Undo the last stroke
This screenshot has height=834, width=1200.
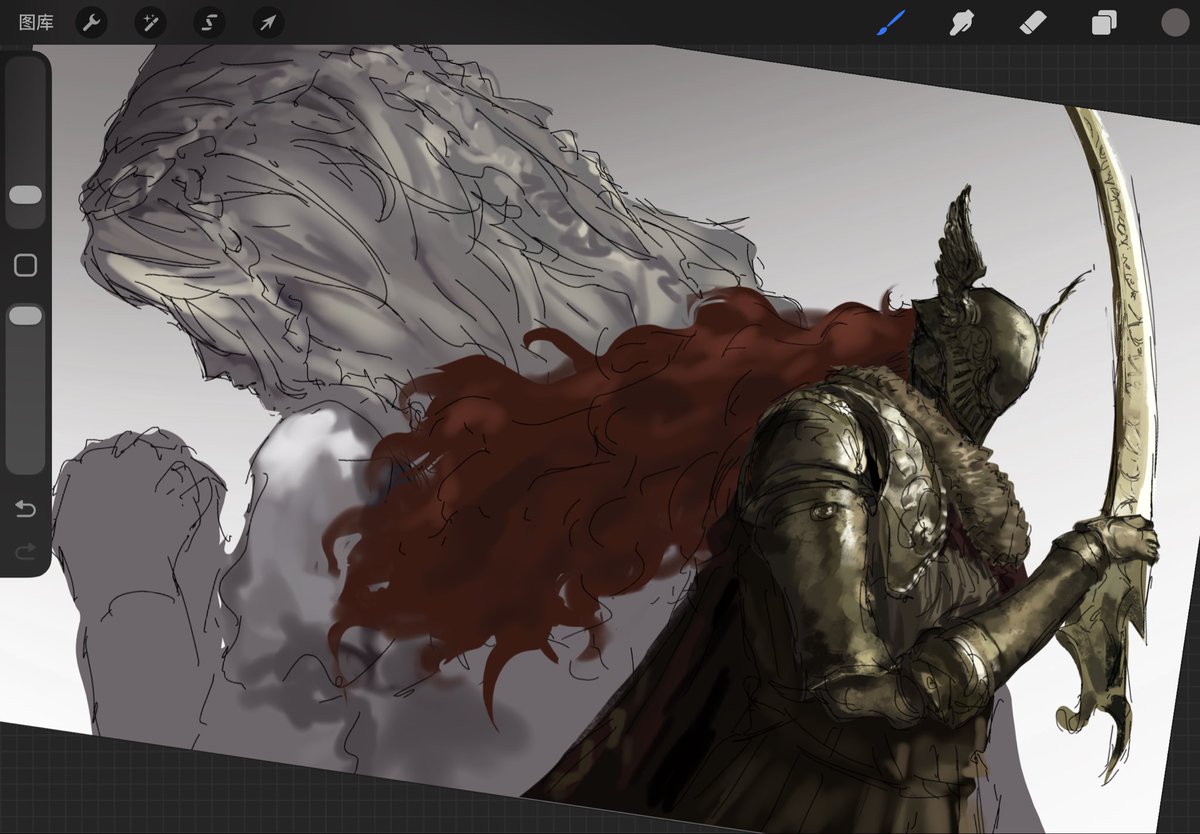point(25,510)
